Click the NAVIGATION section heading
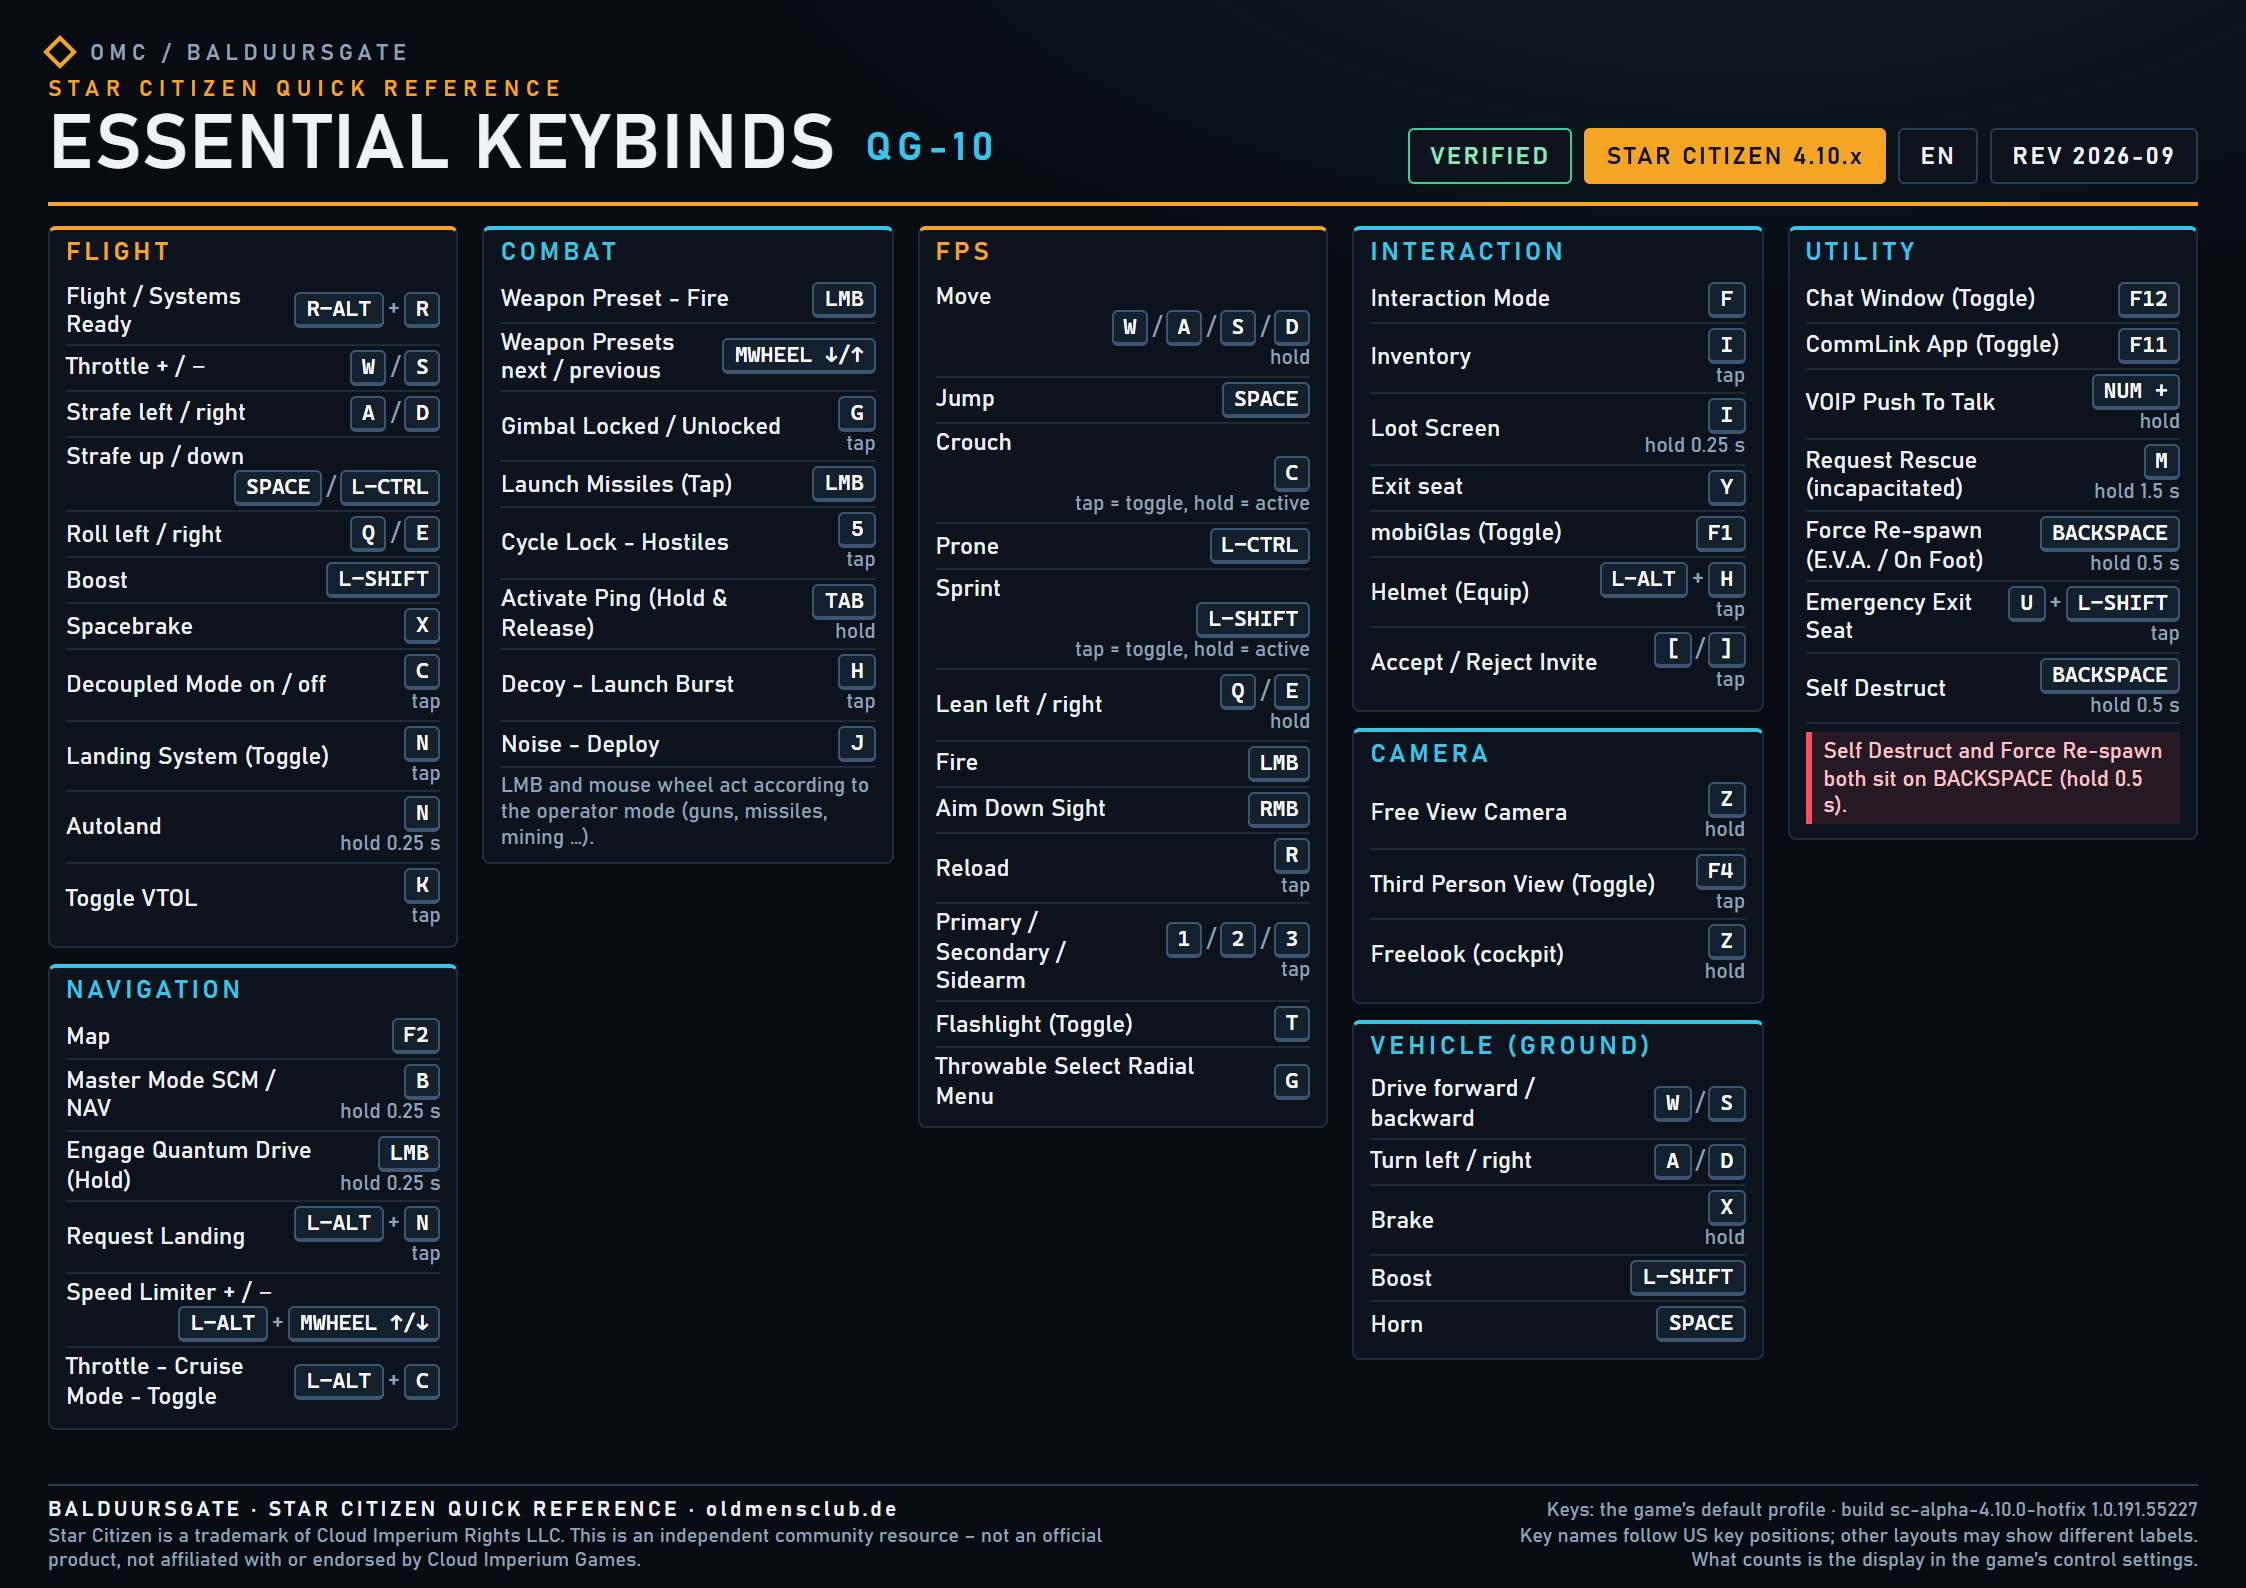This screenshot has width=2246, height=1588. click(x=154, y=990)
